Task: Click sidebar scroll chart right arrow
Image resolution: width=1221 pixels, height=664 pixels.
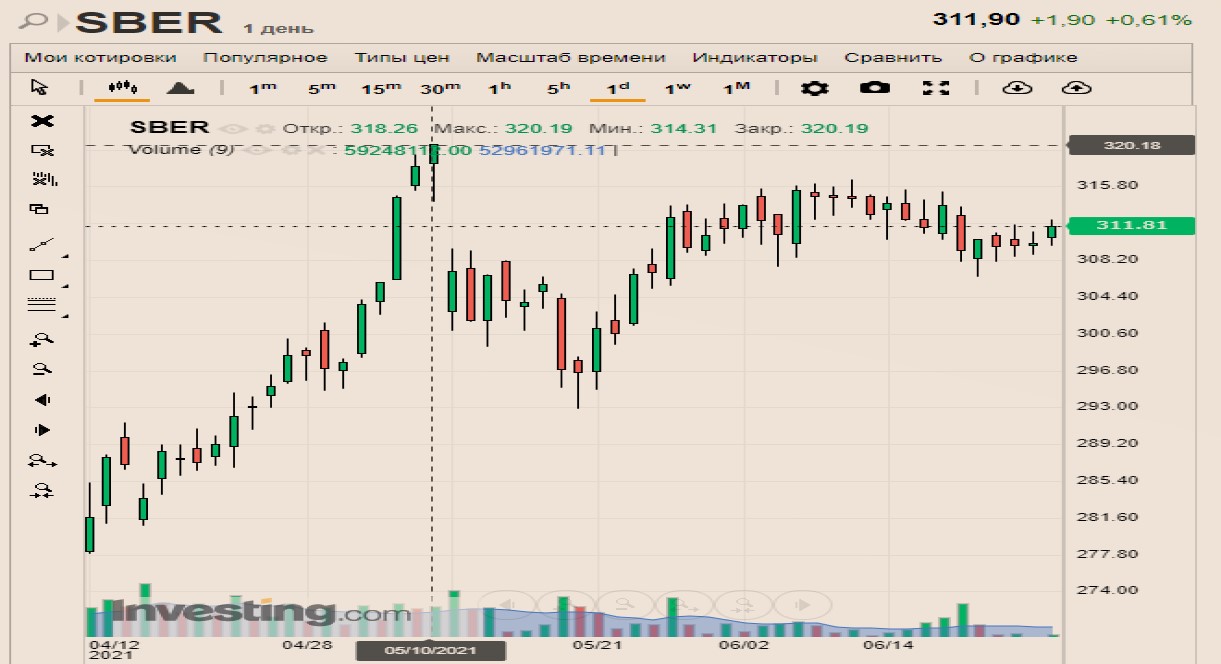Action: (42, 430)
